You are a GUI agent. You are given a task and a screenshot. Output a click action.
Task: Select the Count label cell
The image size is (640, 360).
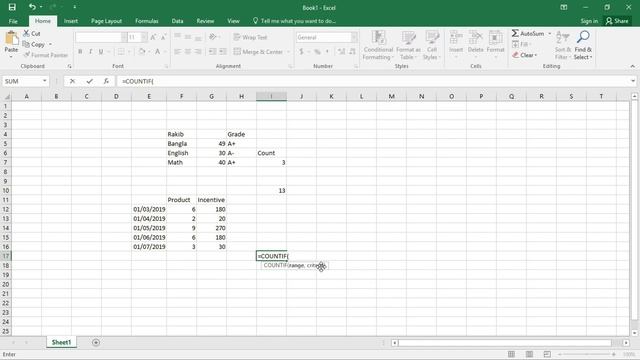pos(271,153)
